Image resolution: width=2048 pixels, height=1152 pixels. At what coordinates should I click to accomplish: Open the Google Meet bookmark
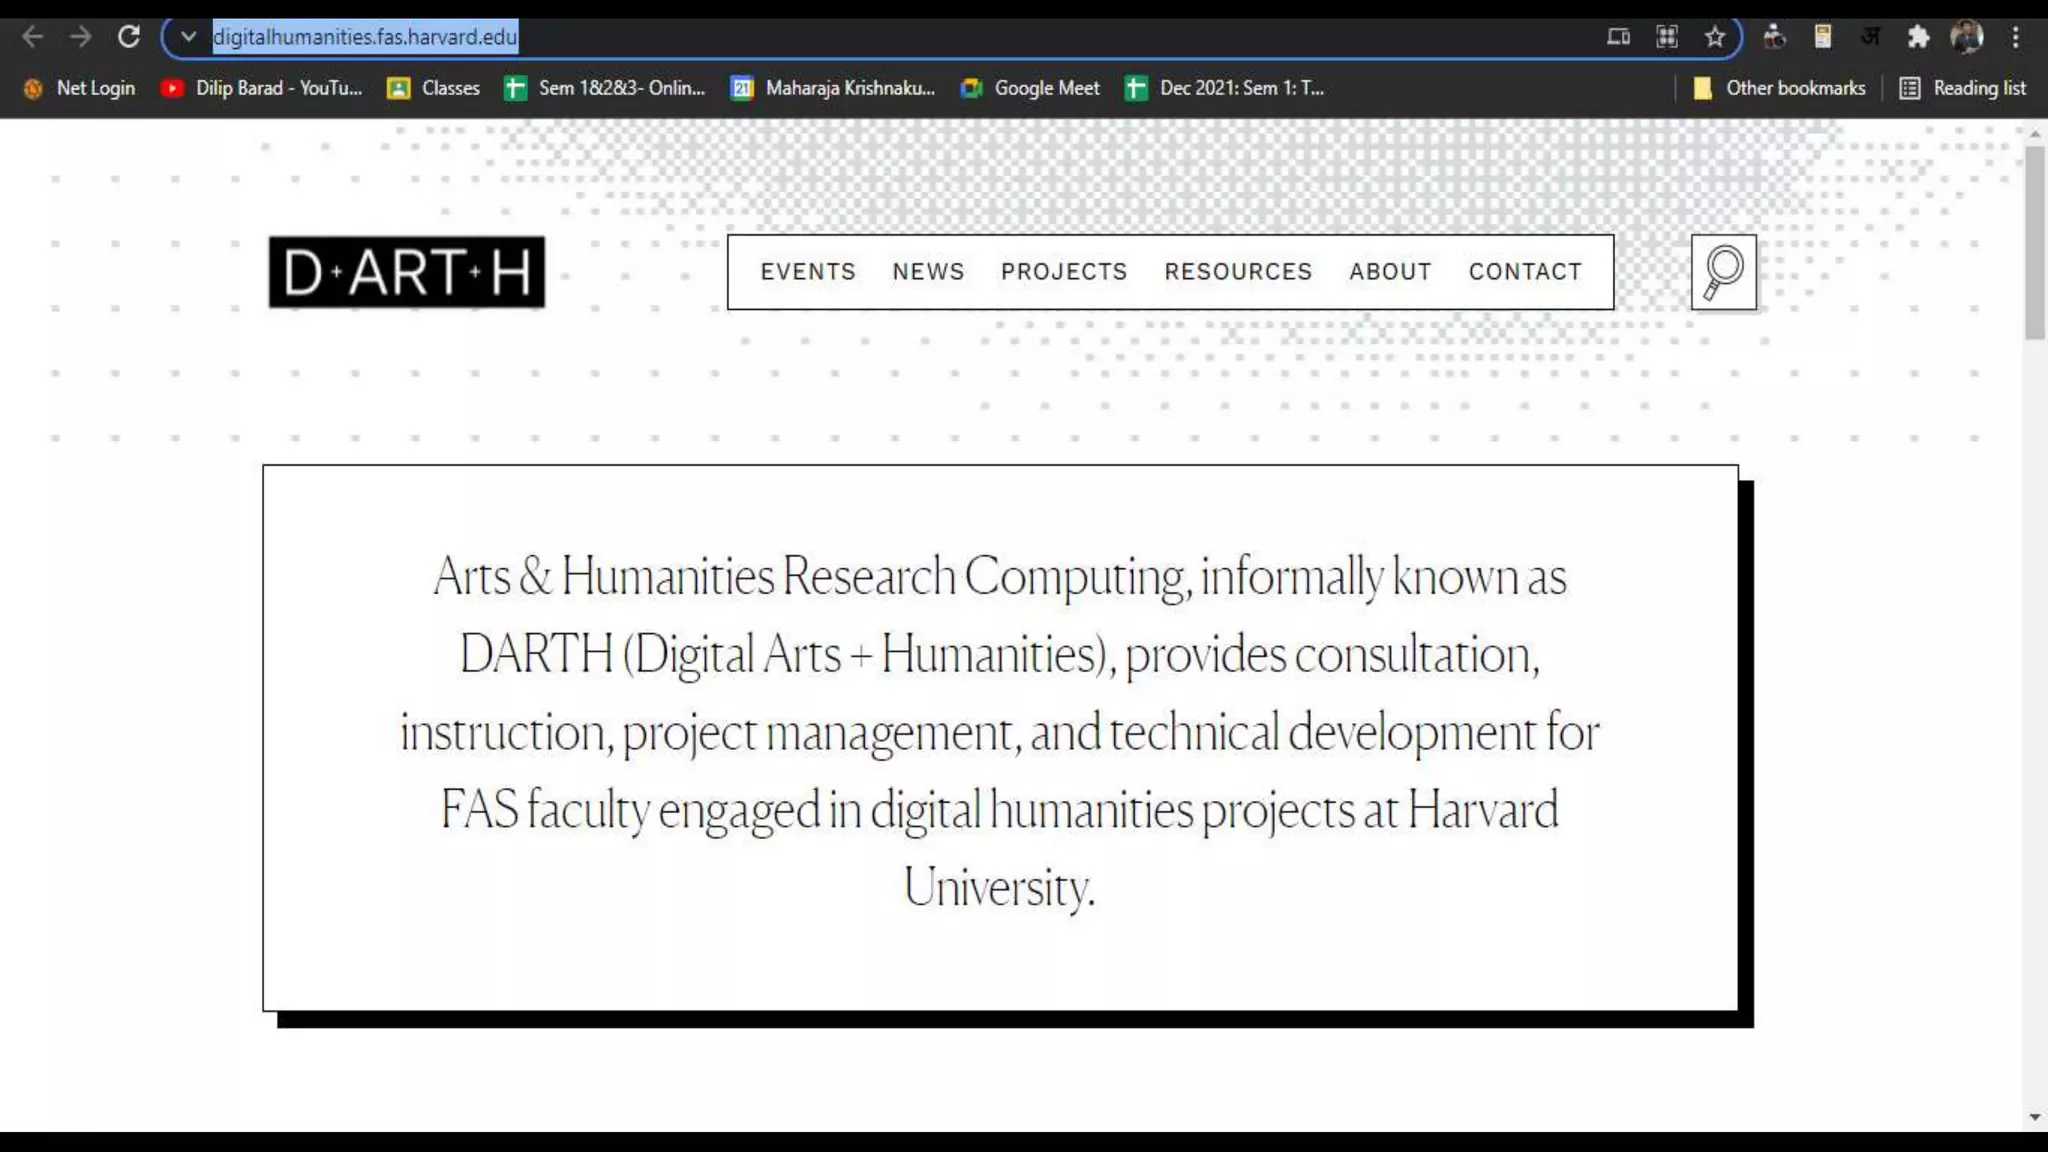(x=1031, y=88)
